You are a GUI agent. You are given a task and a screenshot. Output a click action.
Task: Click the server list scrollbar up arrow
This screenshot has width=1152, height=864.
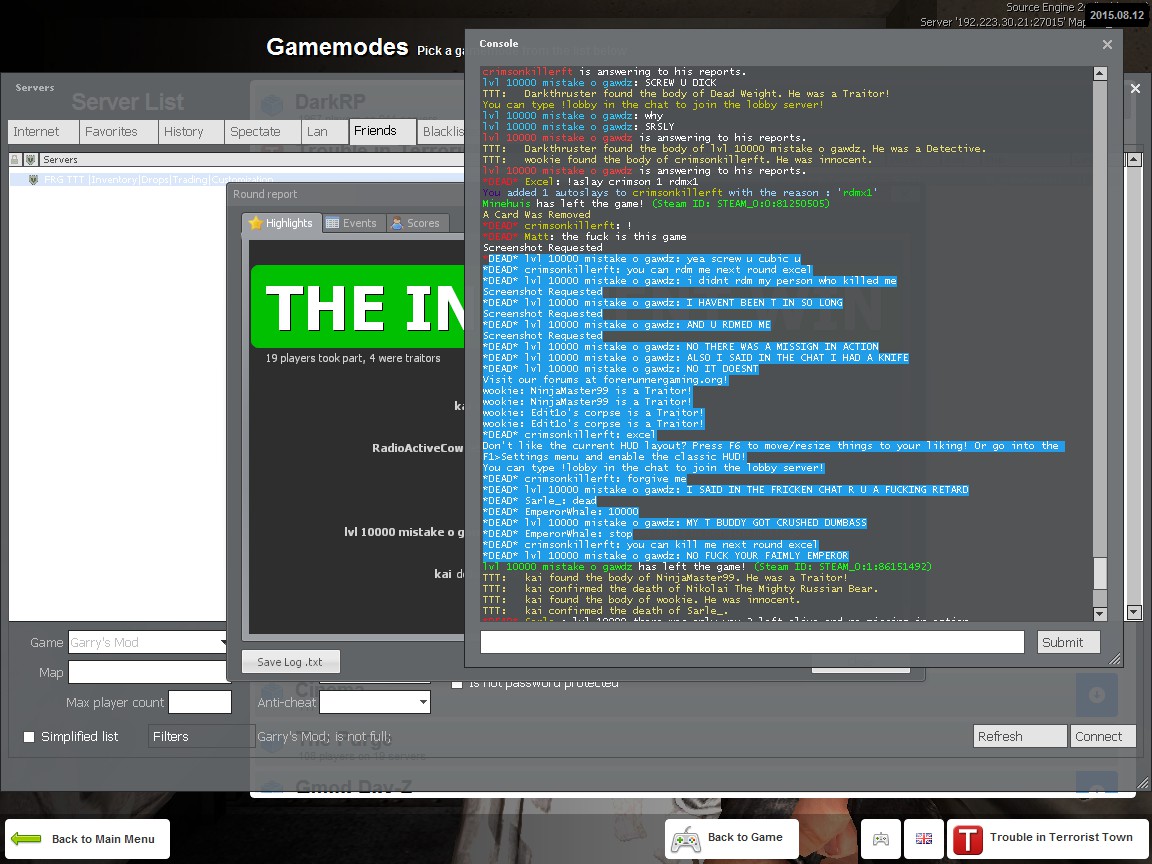click(1134, 159)
